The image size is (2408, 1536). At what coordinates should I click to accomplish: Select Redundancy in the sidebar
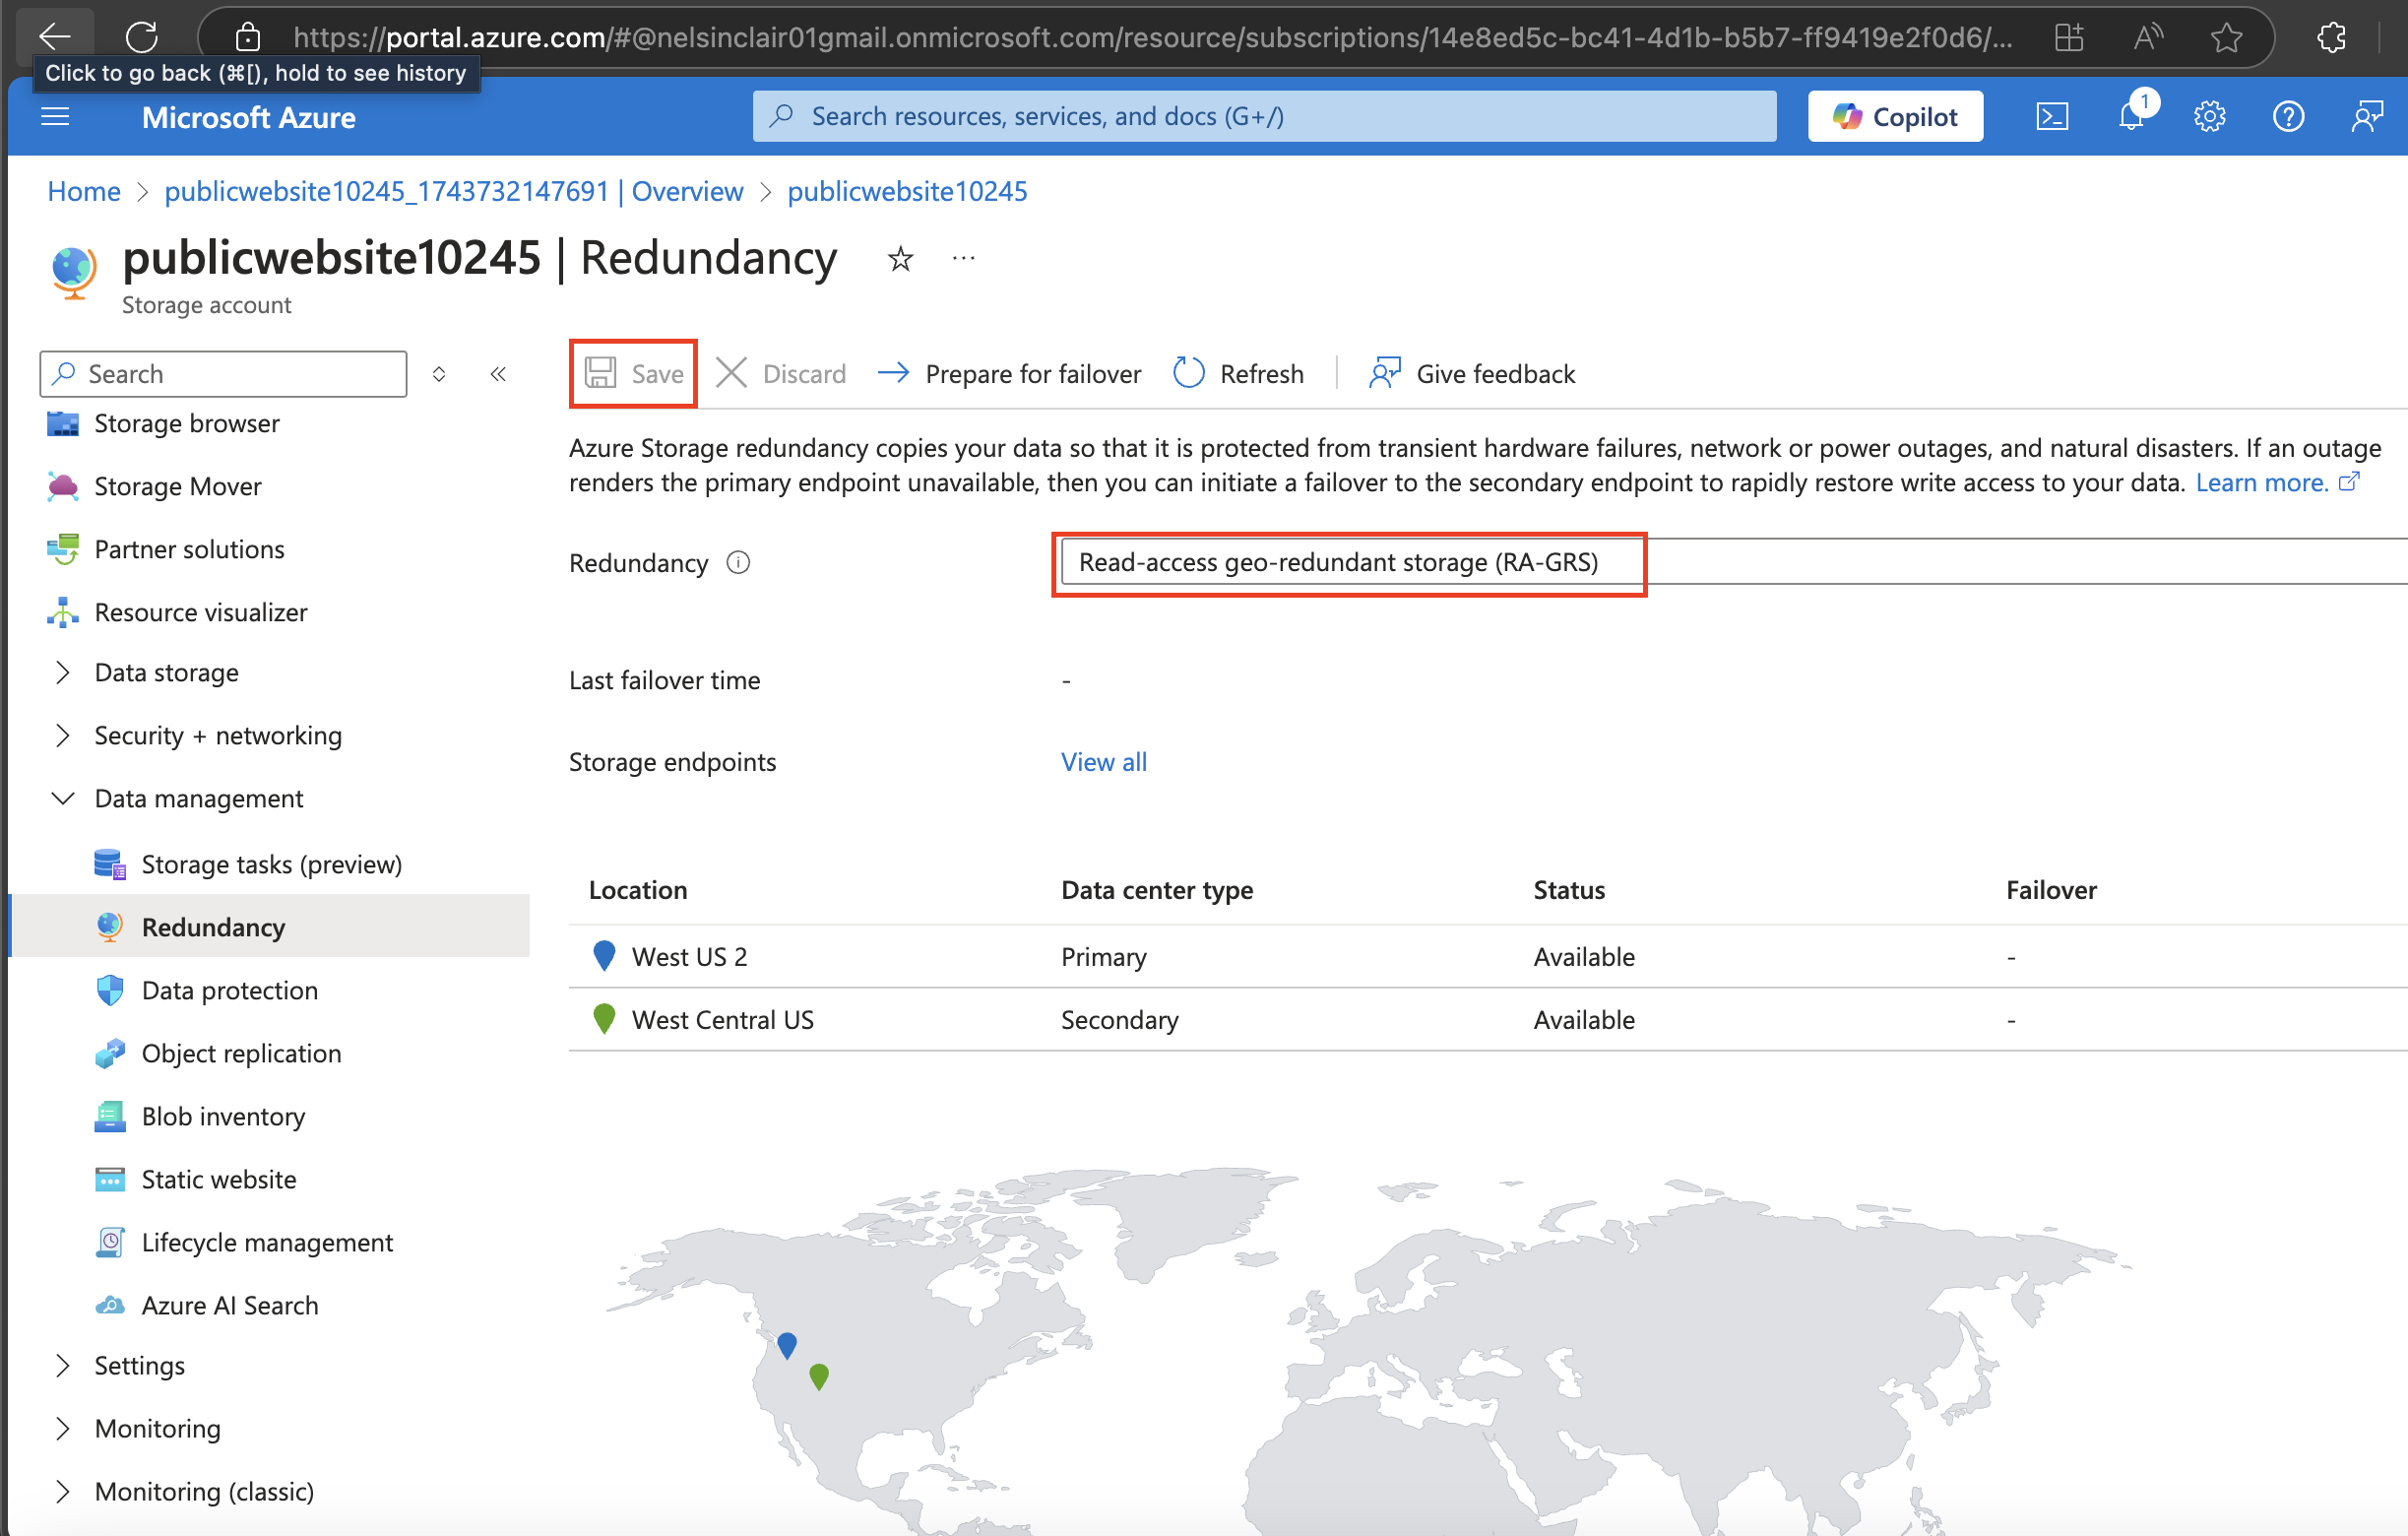tap(268, 927)
